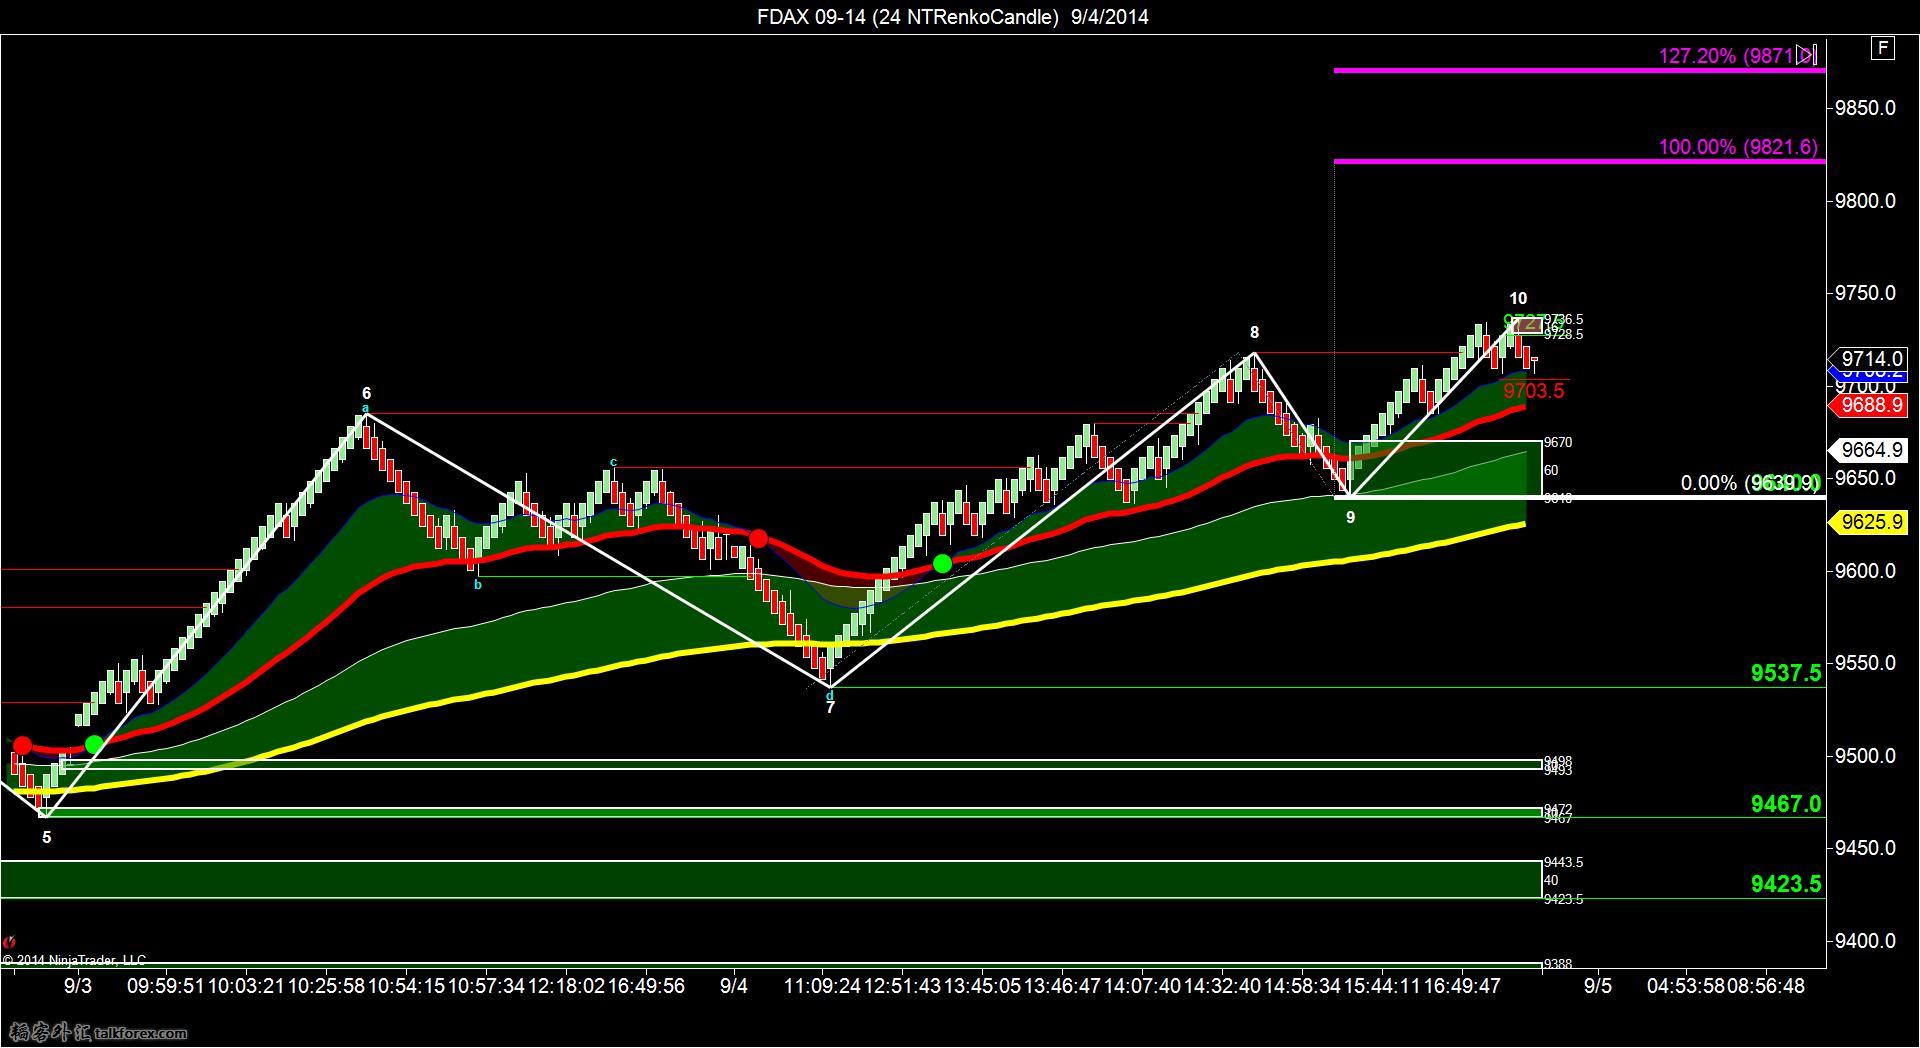Select wave label 5
Image resolution: width=1920 pixels, height=1048 pixels.
point(47,837)
